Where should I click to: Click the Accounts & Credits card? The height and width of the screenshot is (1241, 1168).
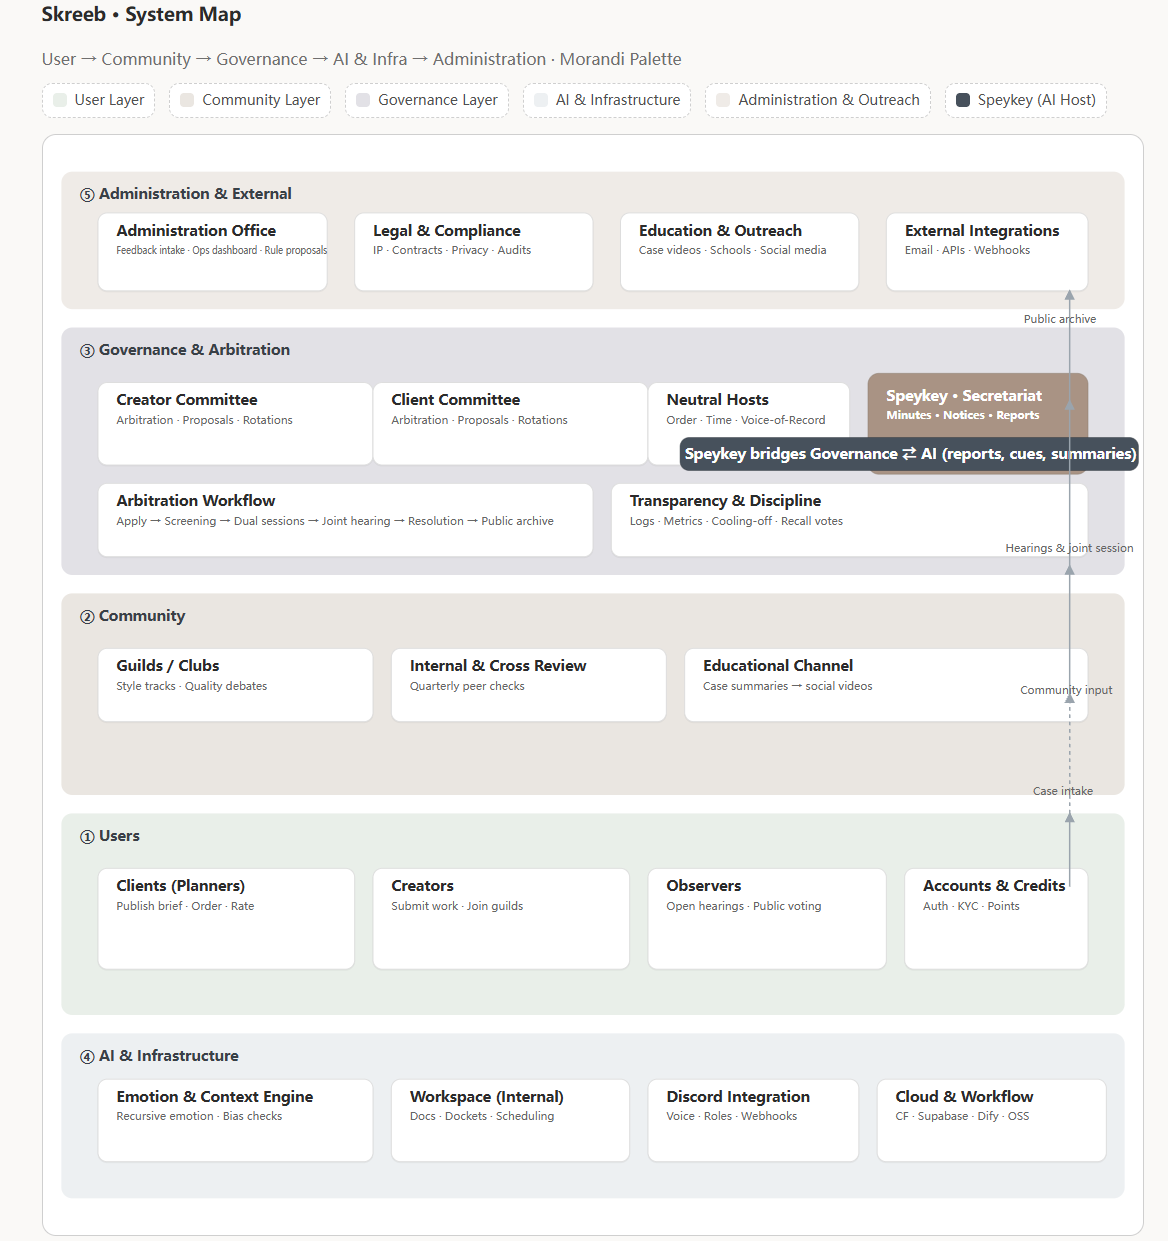coord(996,919)
